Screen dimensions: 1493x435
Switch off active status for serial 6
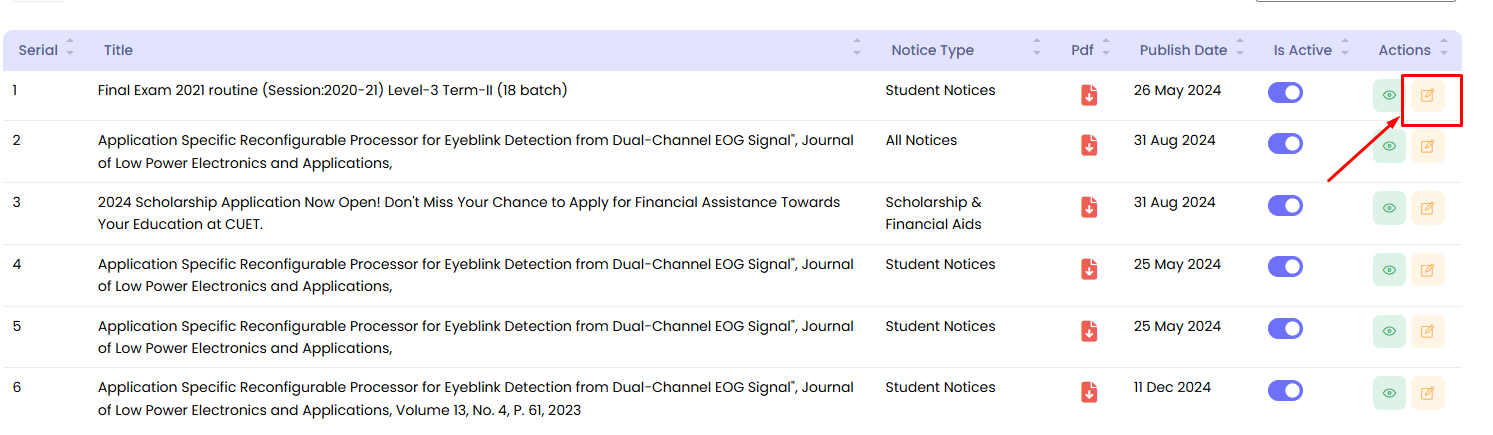[x=1285, y=390]
